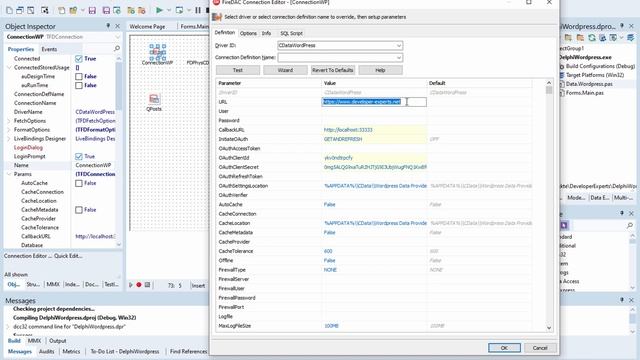Open the Find References tab

coord(188,351)
